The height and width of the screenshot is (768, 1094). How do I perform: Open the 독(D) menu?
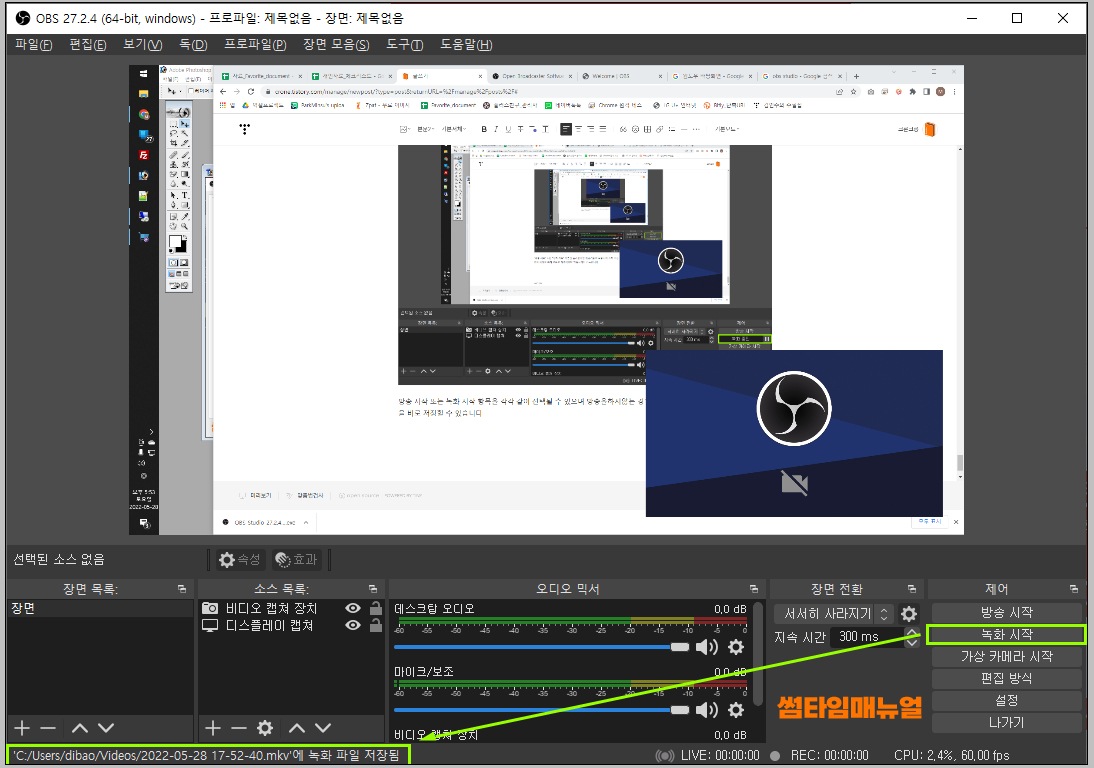[x=193, y=45]
